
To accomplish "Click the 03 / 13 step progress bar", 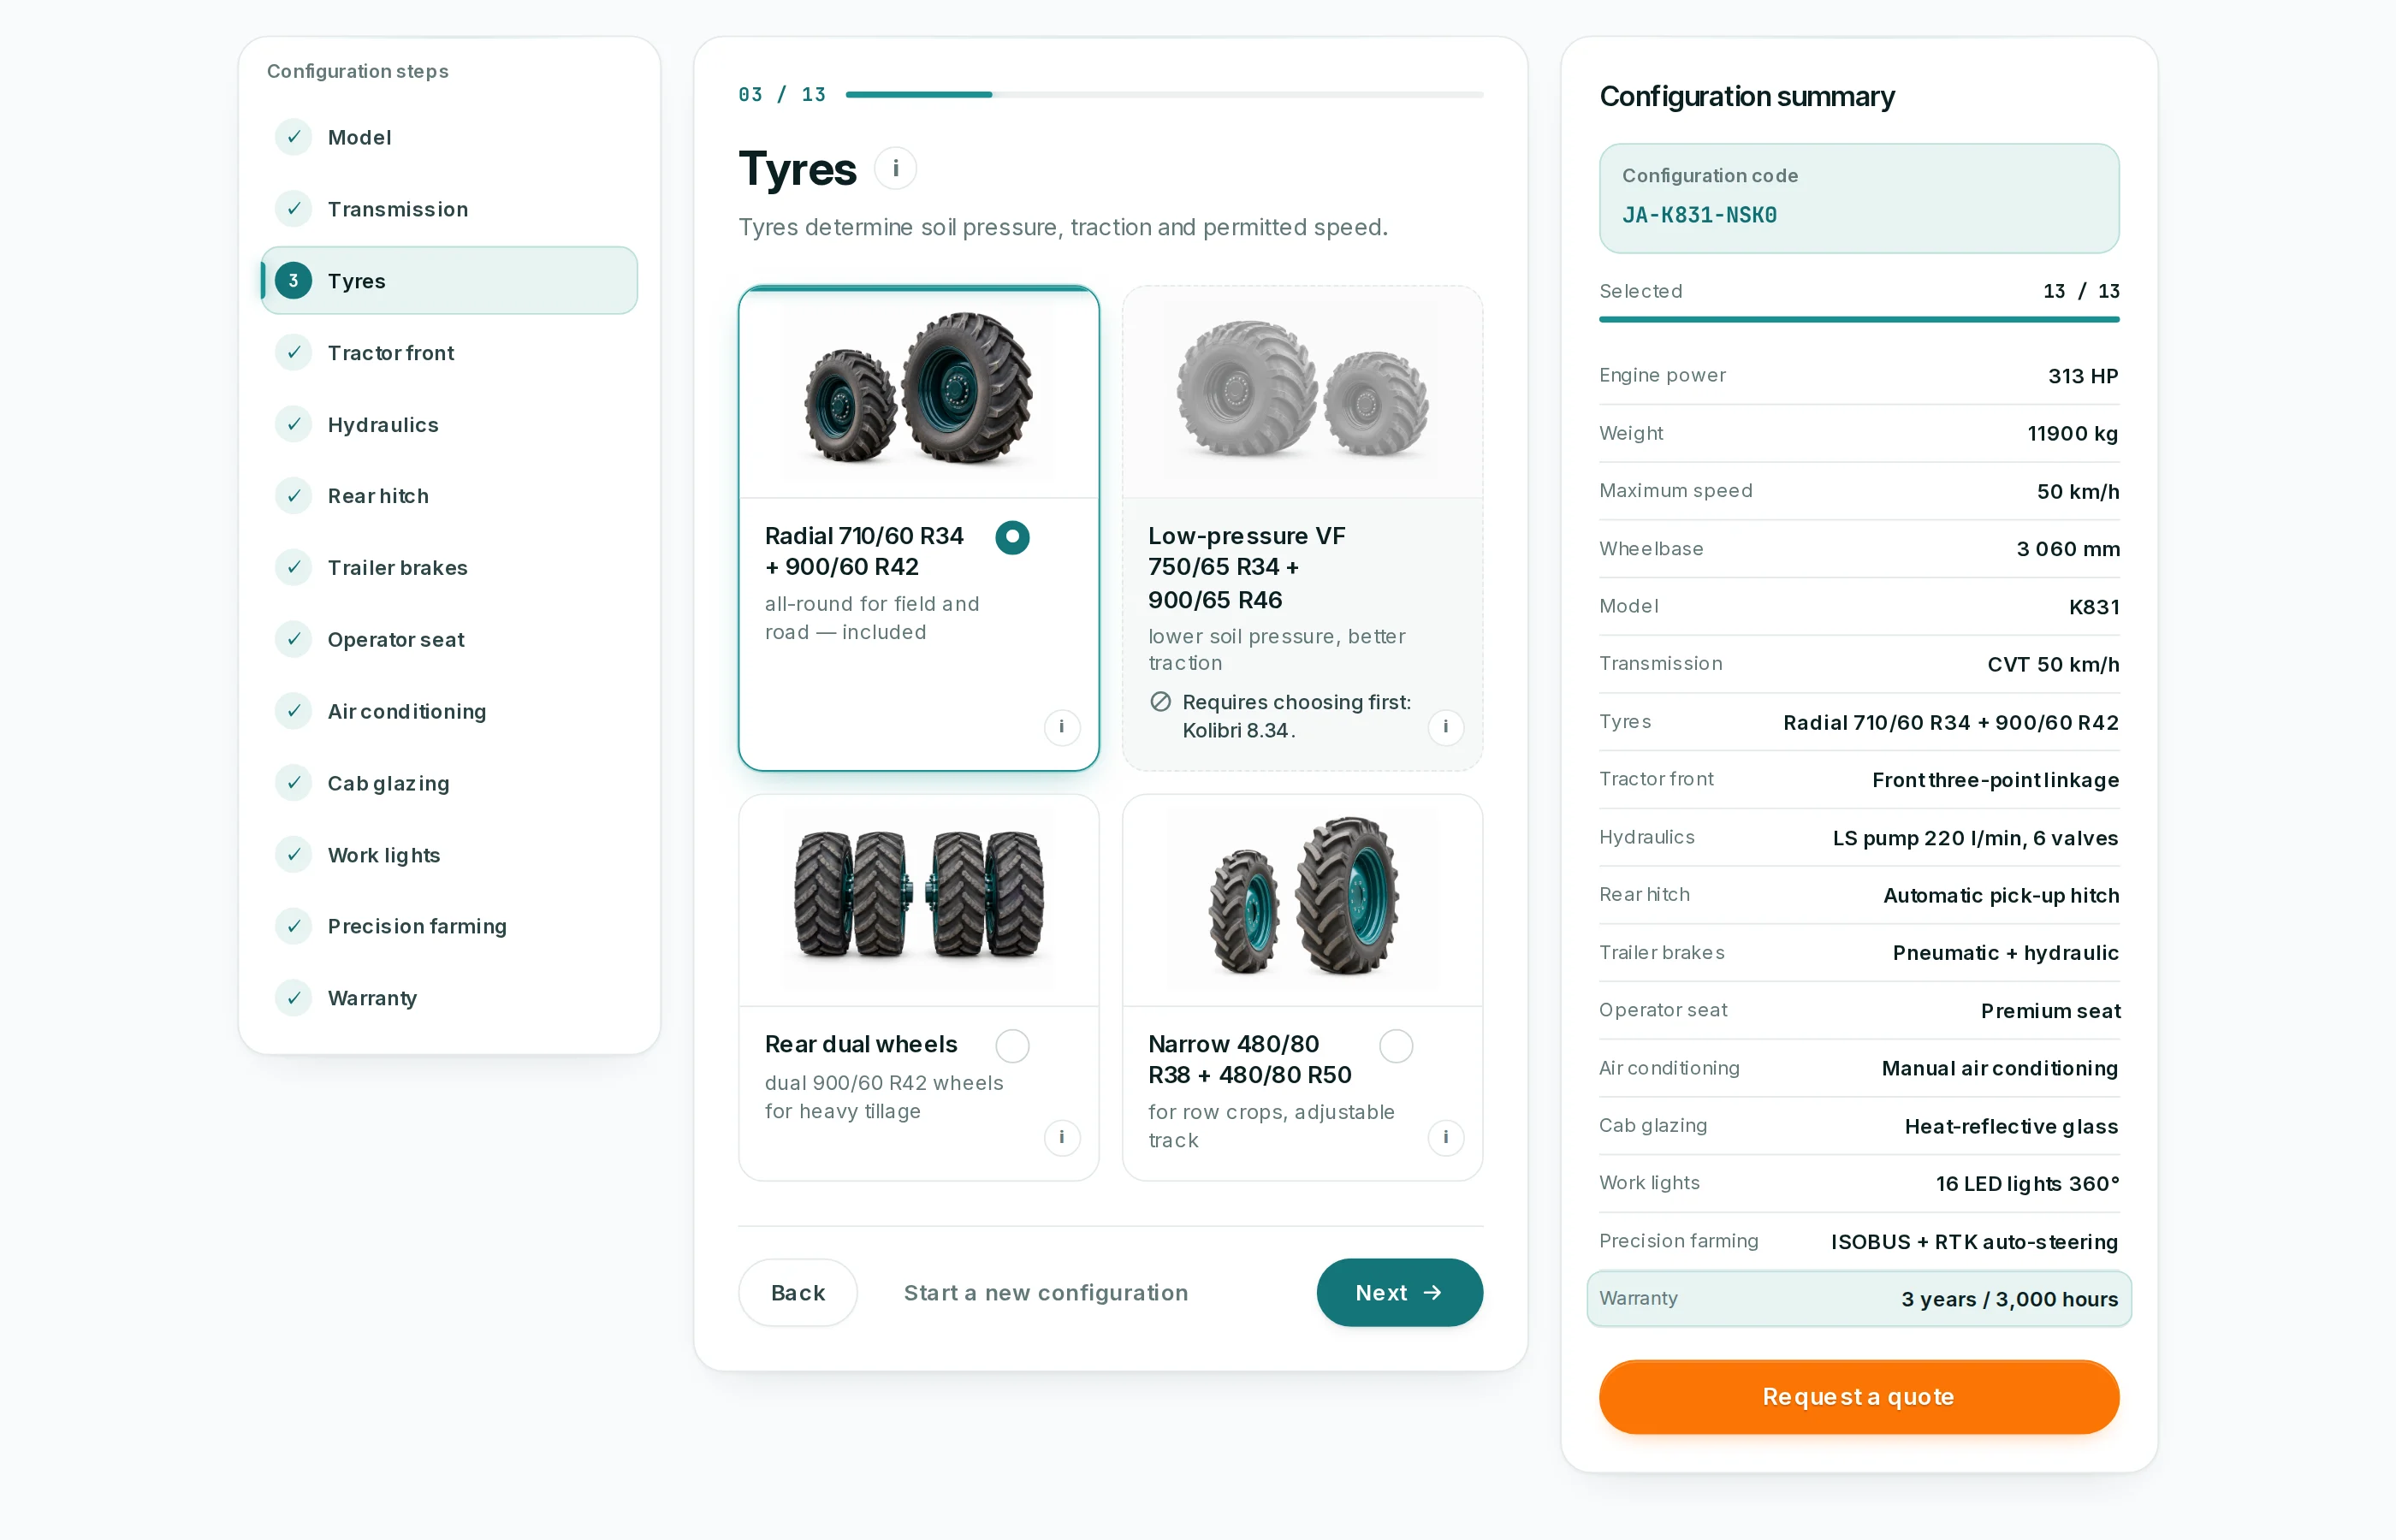I will [1164, 95].
